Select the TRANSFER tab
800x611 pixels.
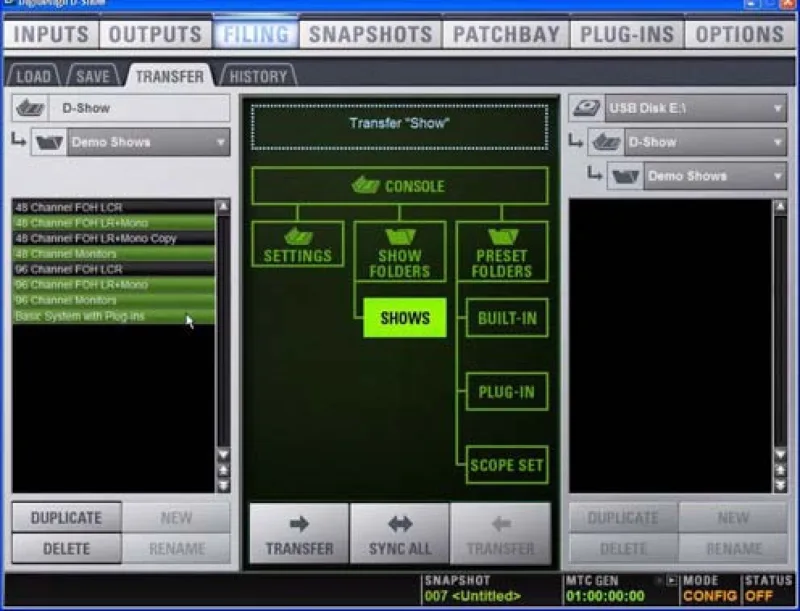click(x=169, y=77)
